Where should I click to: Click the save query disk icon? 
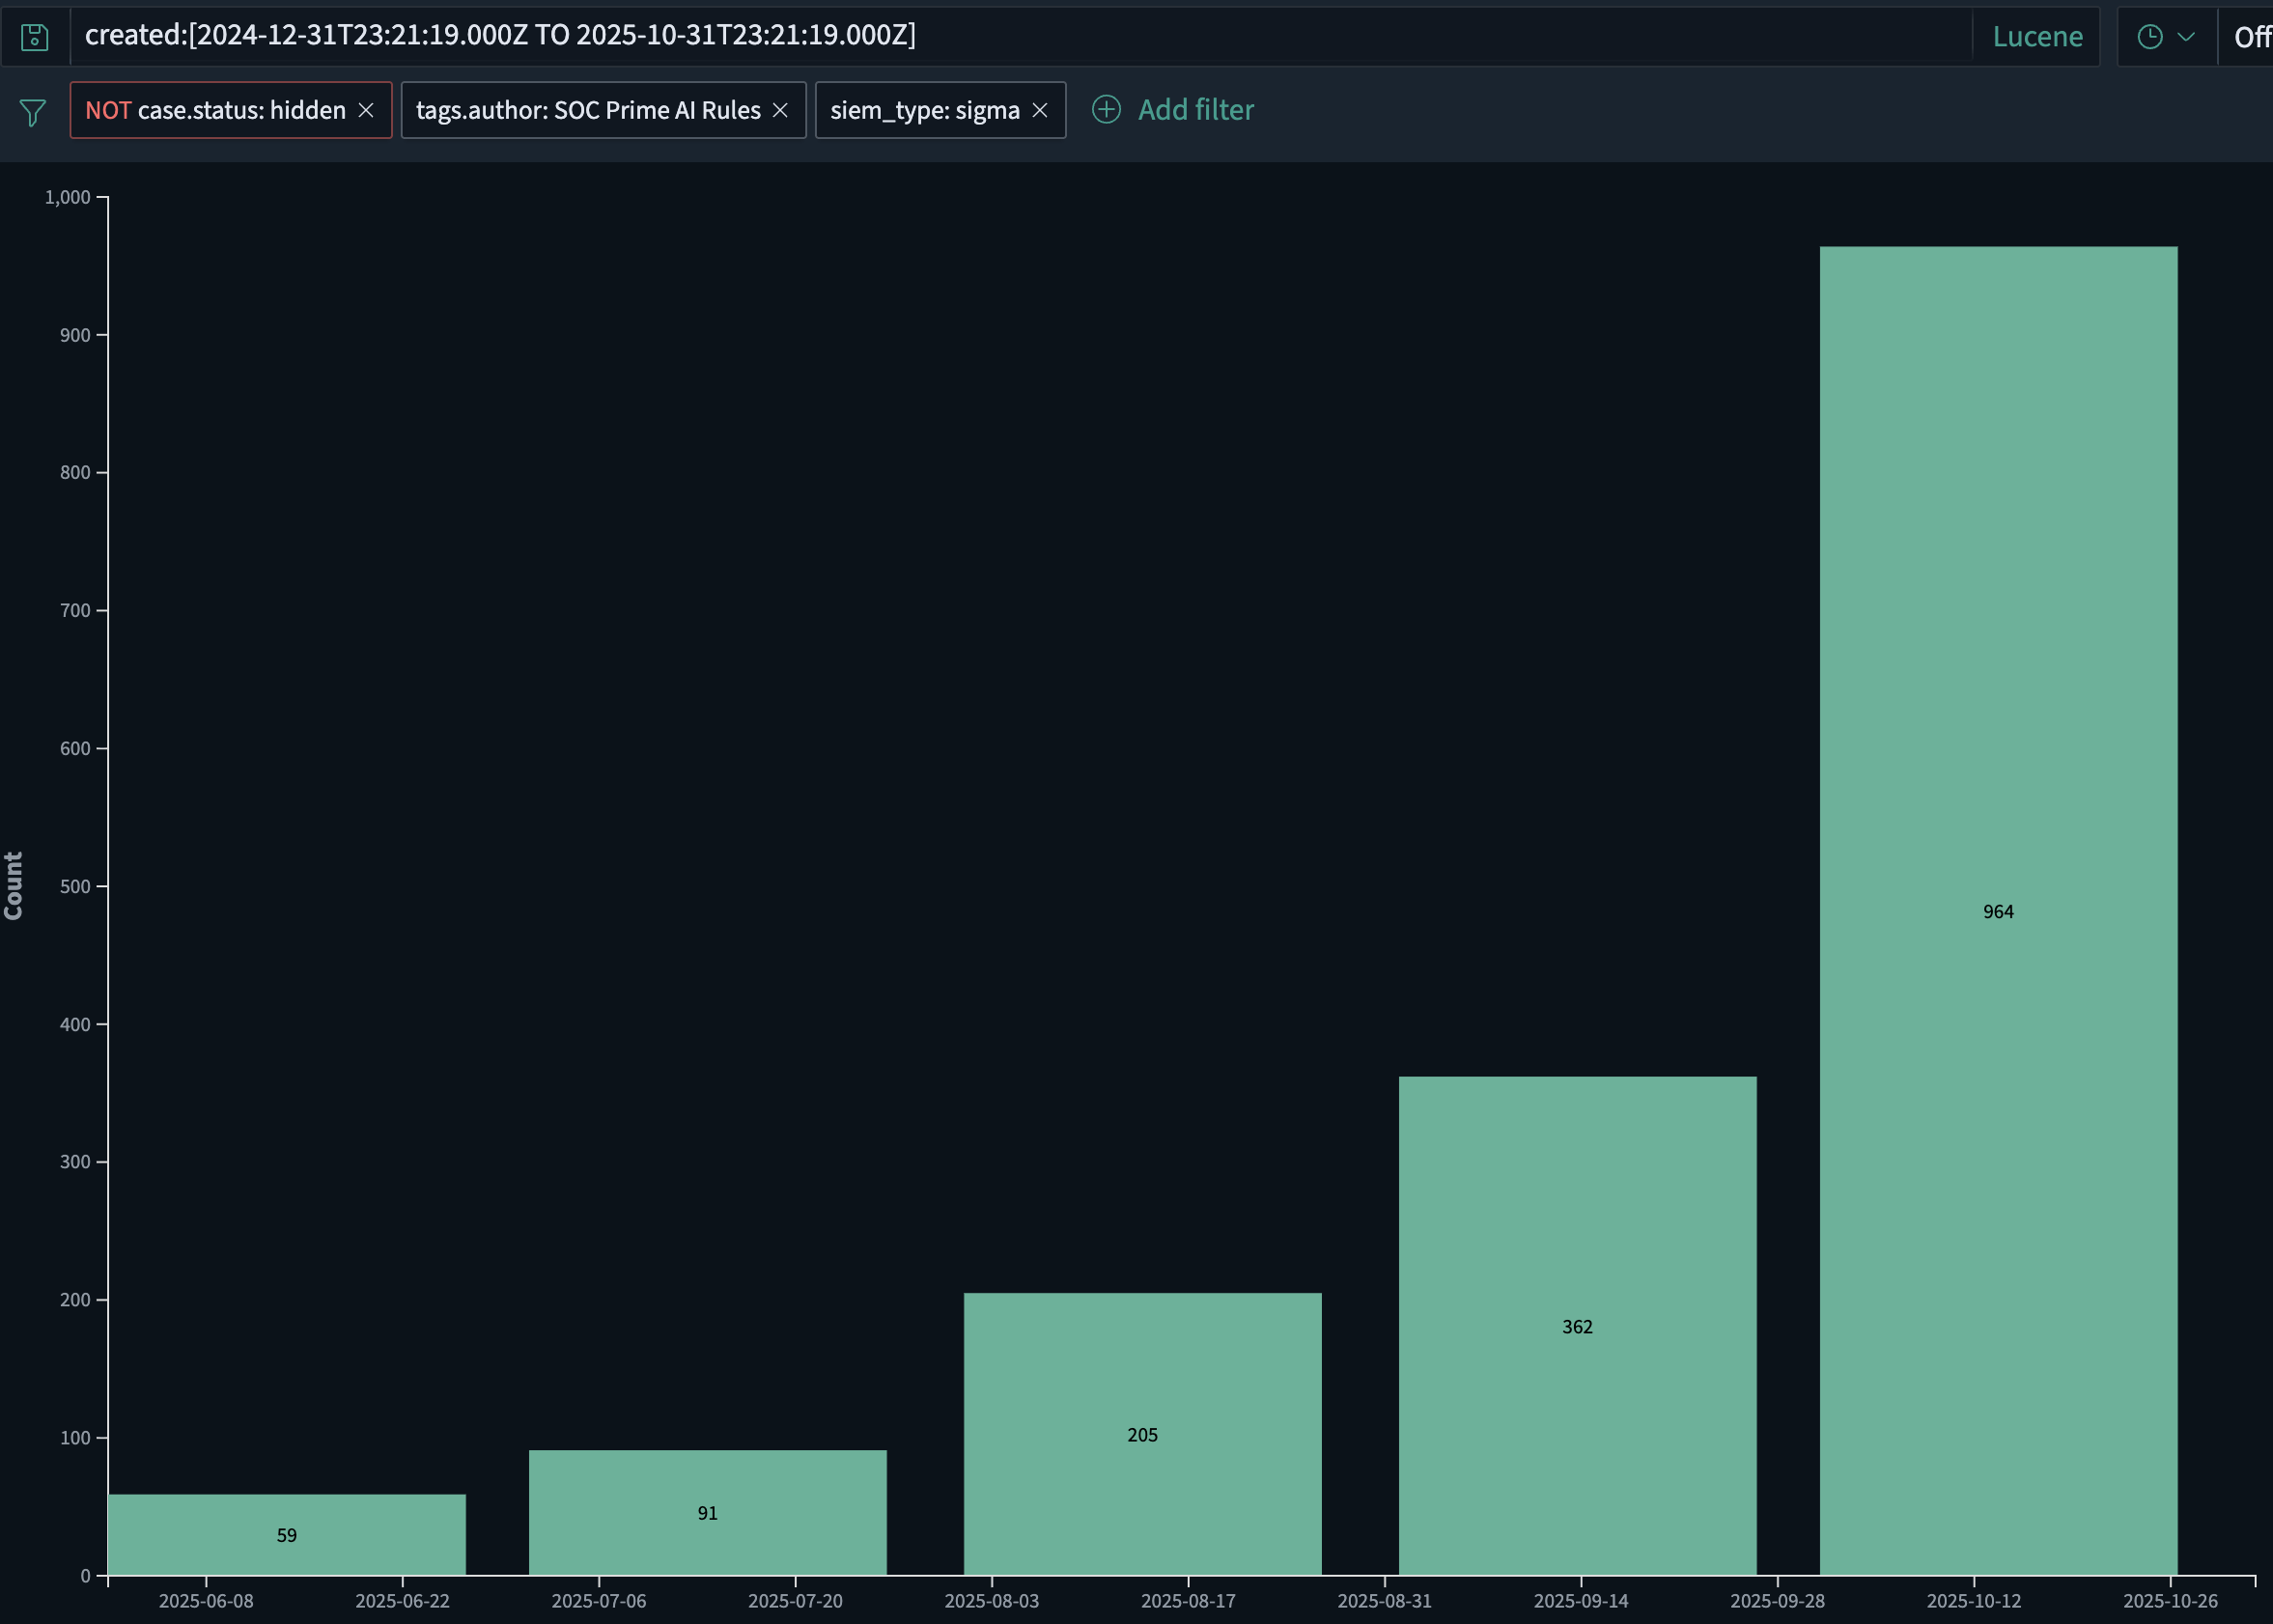click(35, 37)
